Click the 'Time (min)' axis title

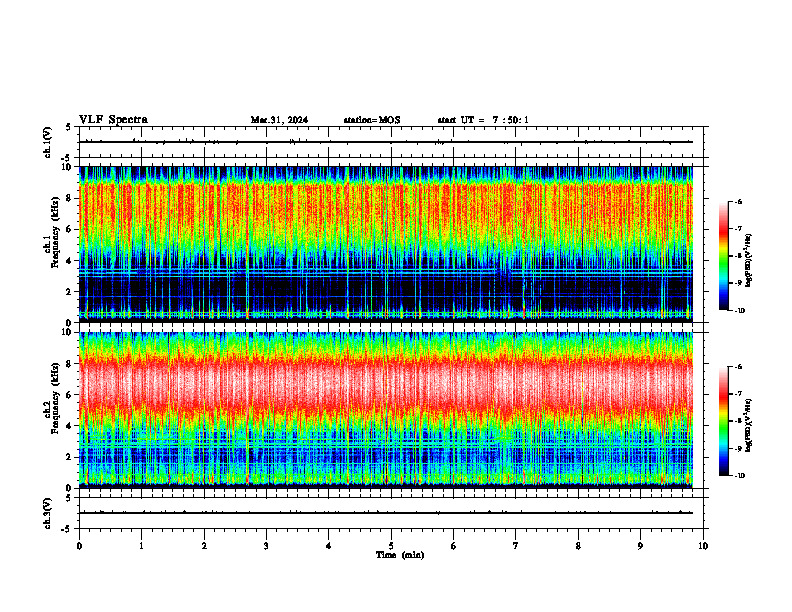coord(400,555)
